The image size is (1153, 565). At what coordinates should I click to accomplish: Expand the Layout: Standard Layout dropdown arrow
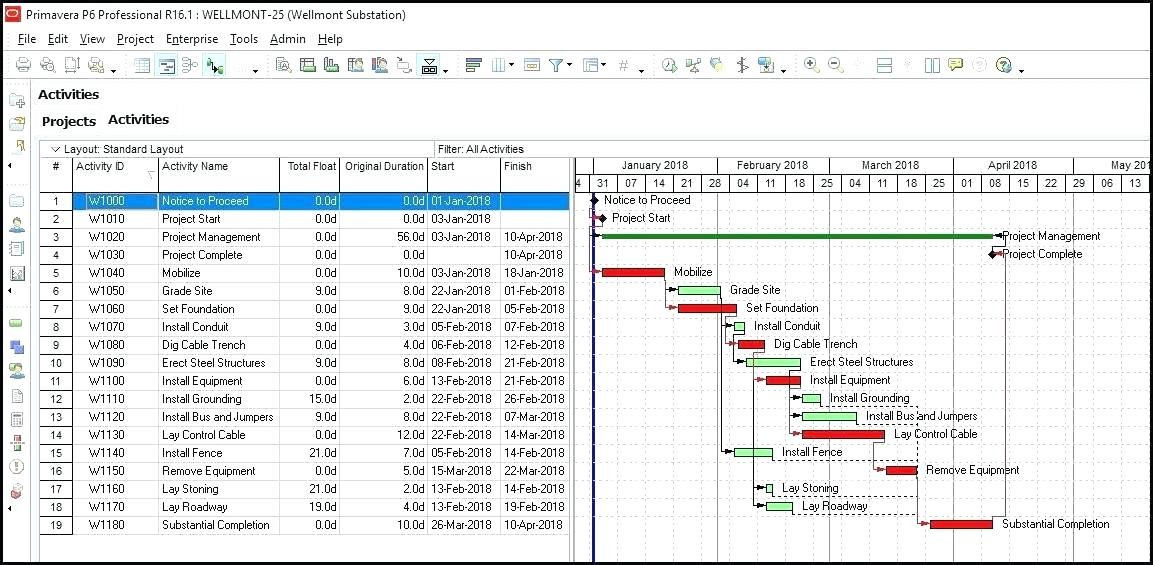[55, 149]
